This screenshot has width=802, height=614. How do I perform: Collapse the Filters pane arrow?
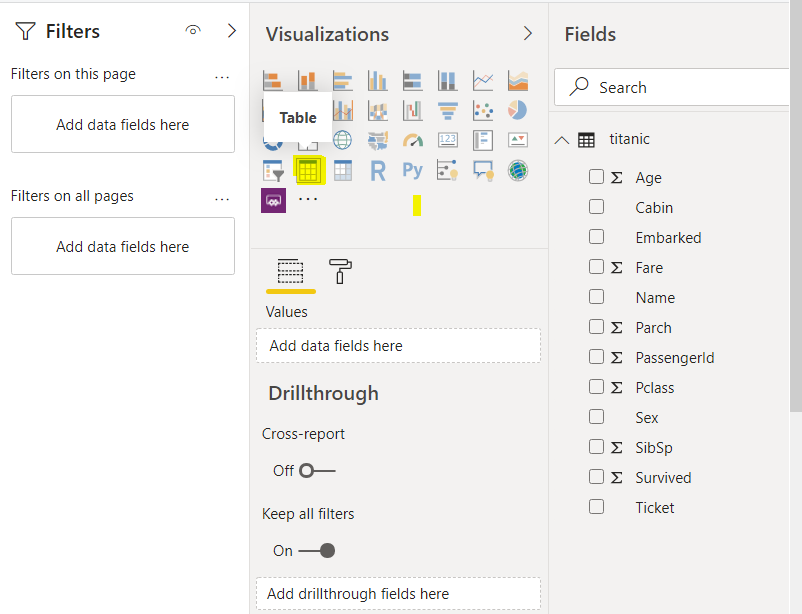point(232,31)
